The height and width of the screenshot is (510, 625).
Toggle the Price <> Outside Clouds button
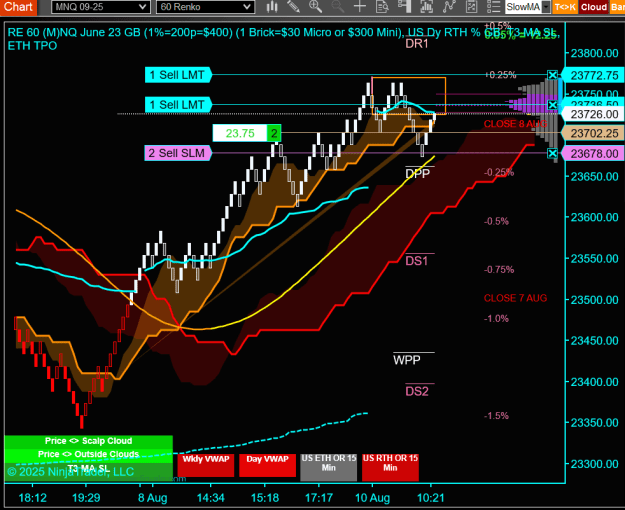coord(88,454)
